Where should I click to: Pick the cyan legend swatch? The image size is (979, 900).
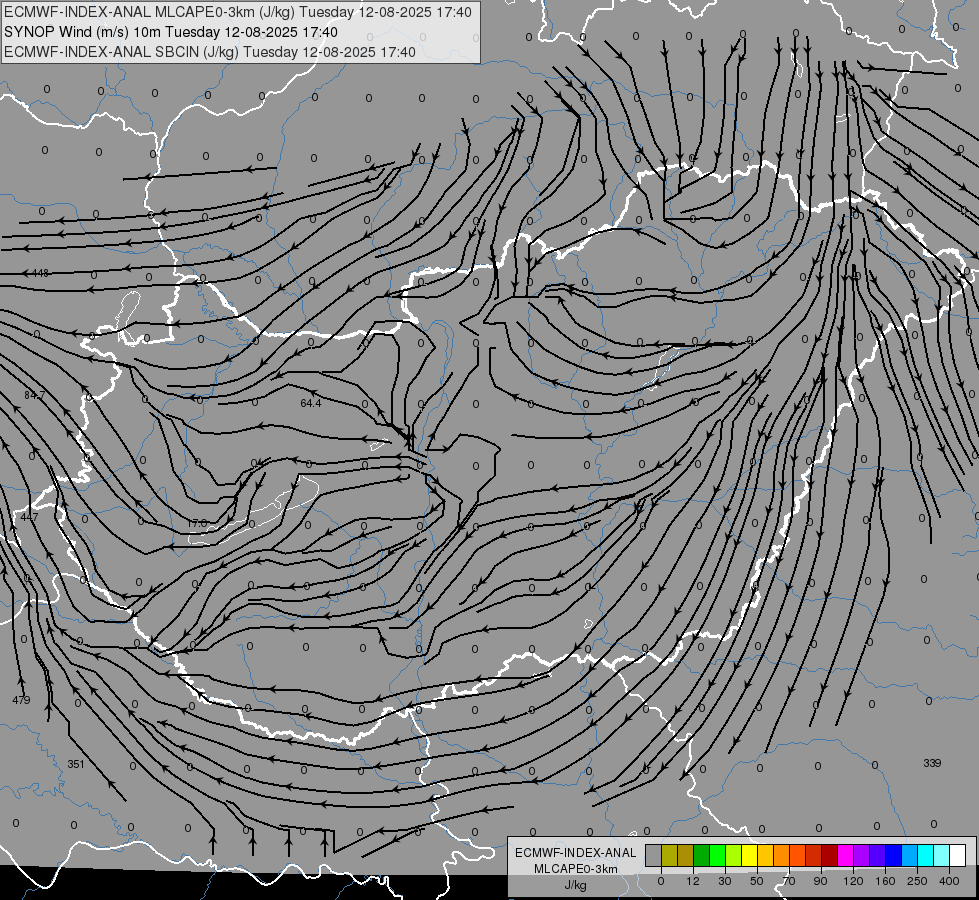coord(926,855)
